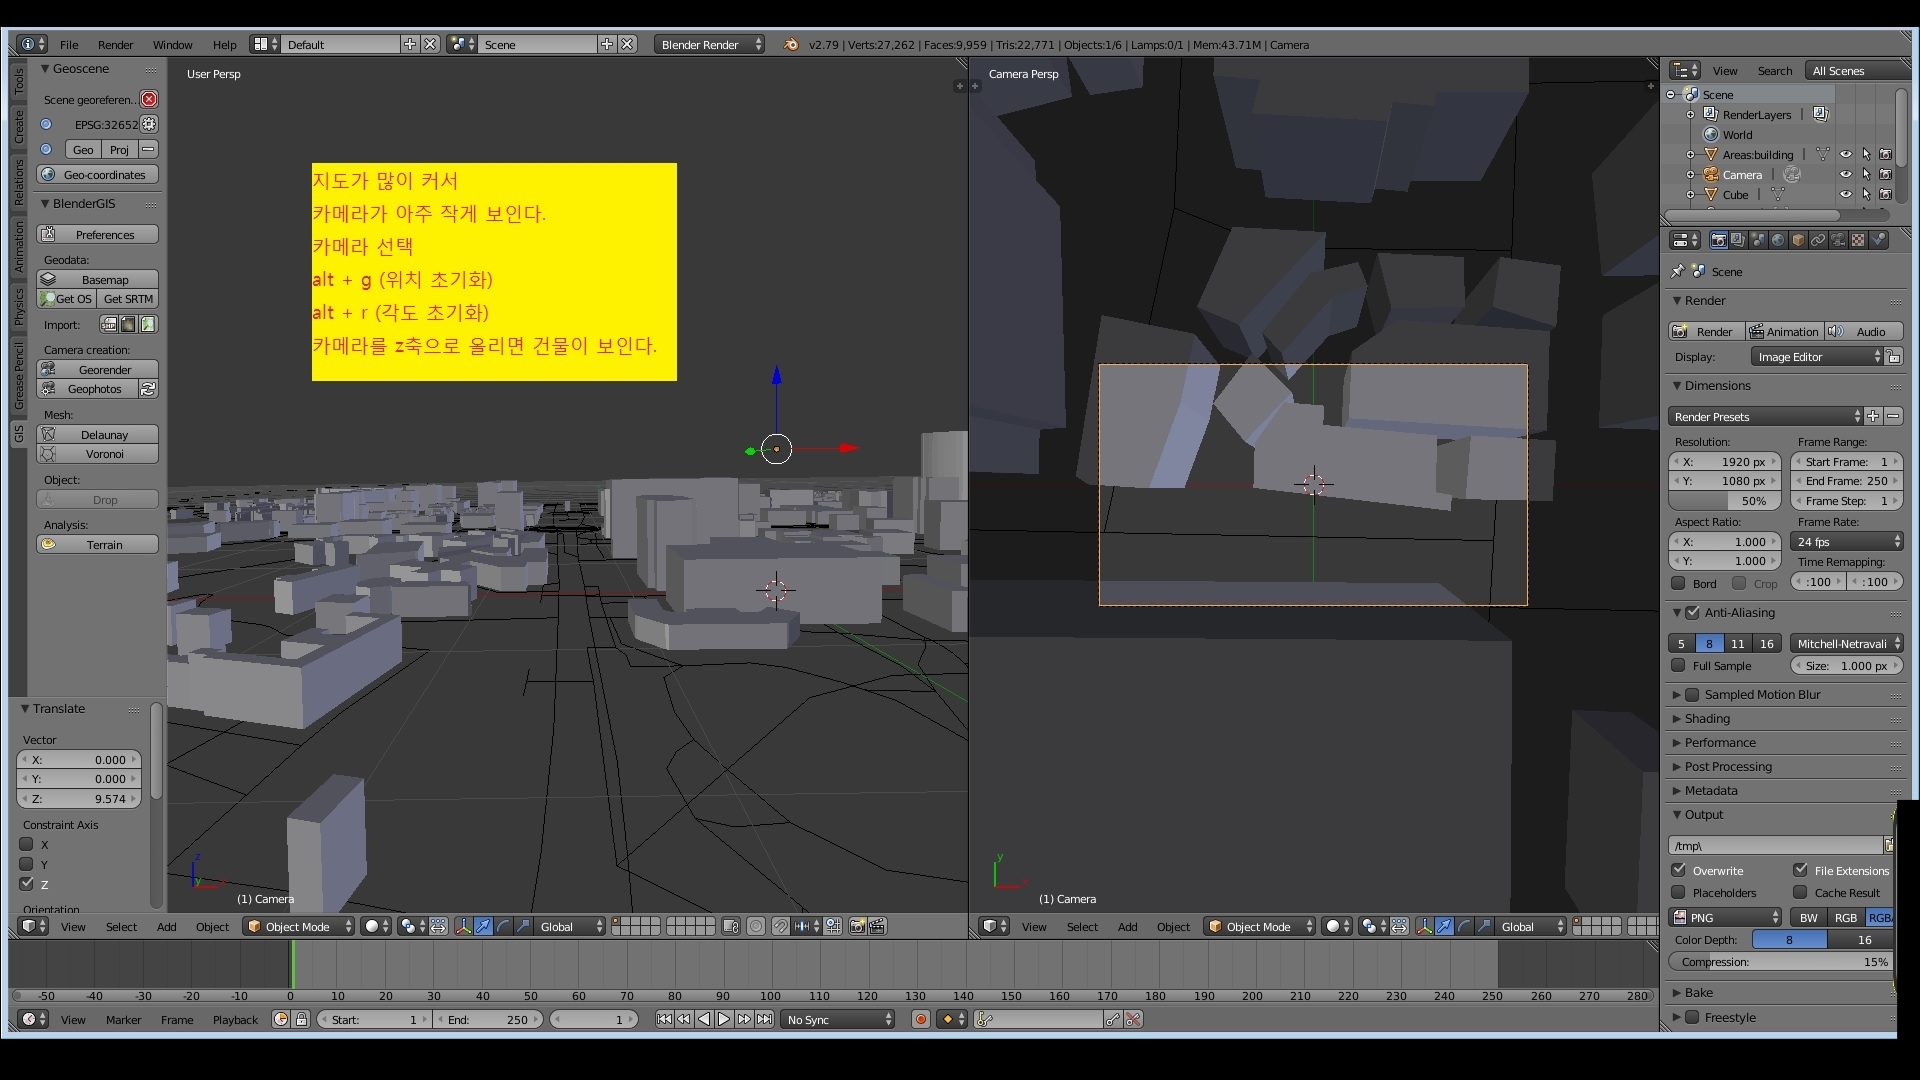The image size is (1920, 1080).
Task: Select translate manipulator arrow in left viewport header
Action: [x=483, y=926]
